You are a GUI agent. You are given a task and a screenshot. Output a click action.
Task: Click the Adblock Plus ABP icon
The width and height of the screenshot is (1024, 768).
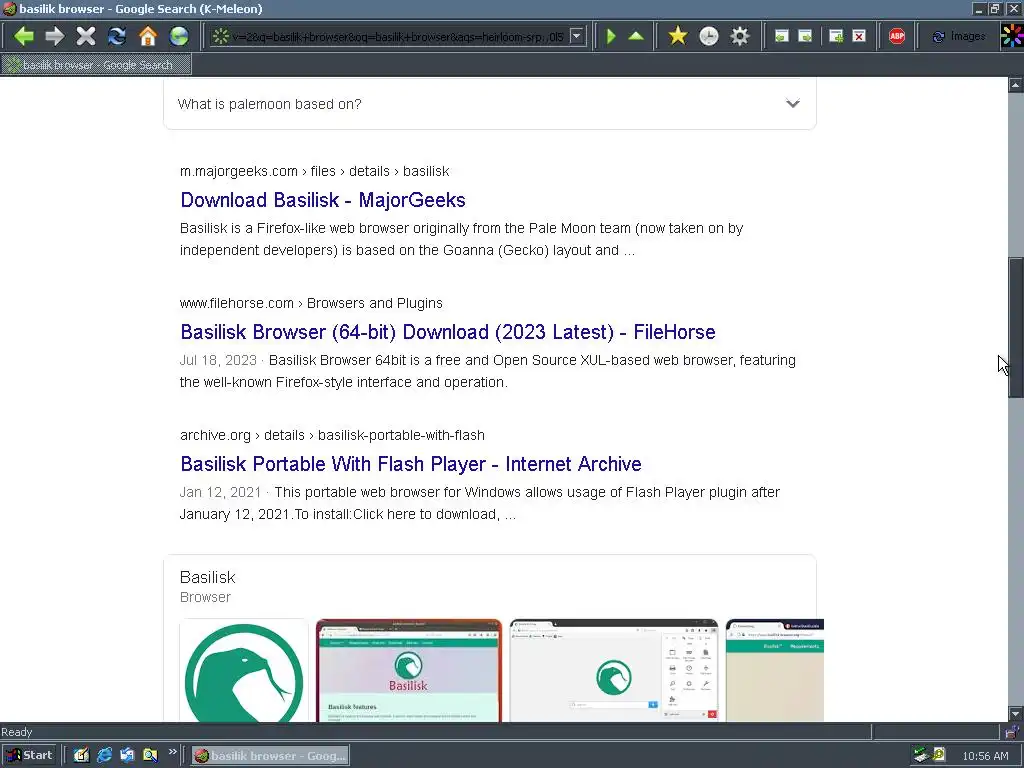897,36
